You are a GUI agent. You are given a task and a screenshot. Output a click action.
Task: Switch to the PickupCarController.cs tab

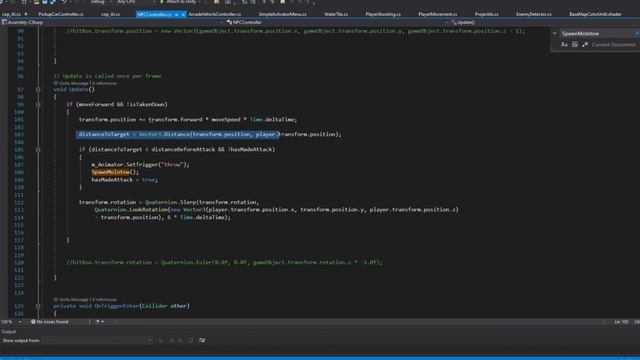click(60, 14)
